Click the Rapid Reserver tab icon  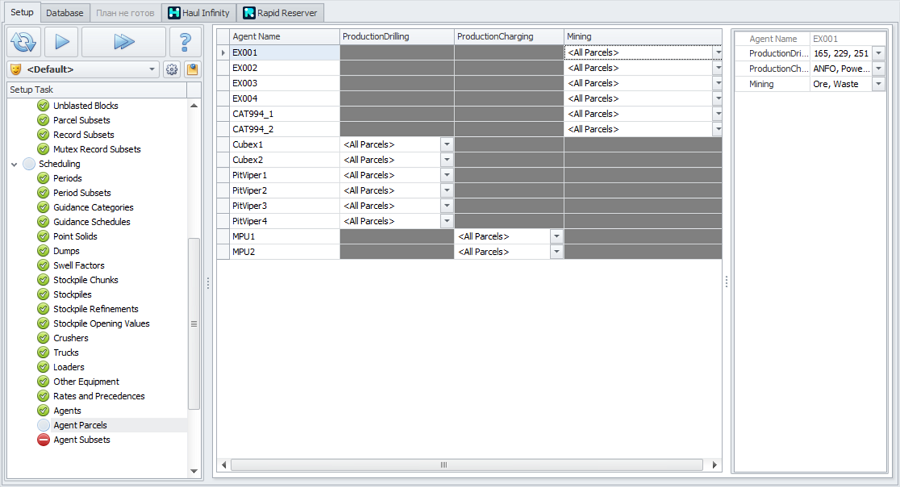249,13
